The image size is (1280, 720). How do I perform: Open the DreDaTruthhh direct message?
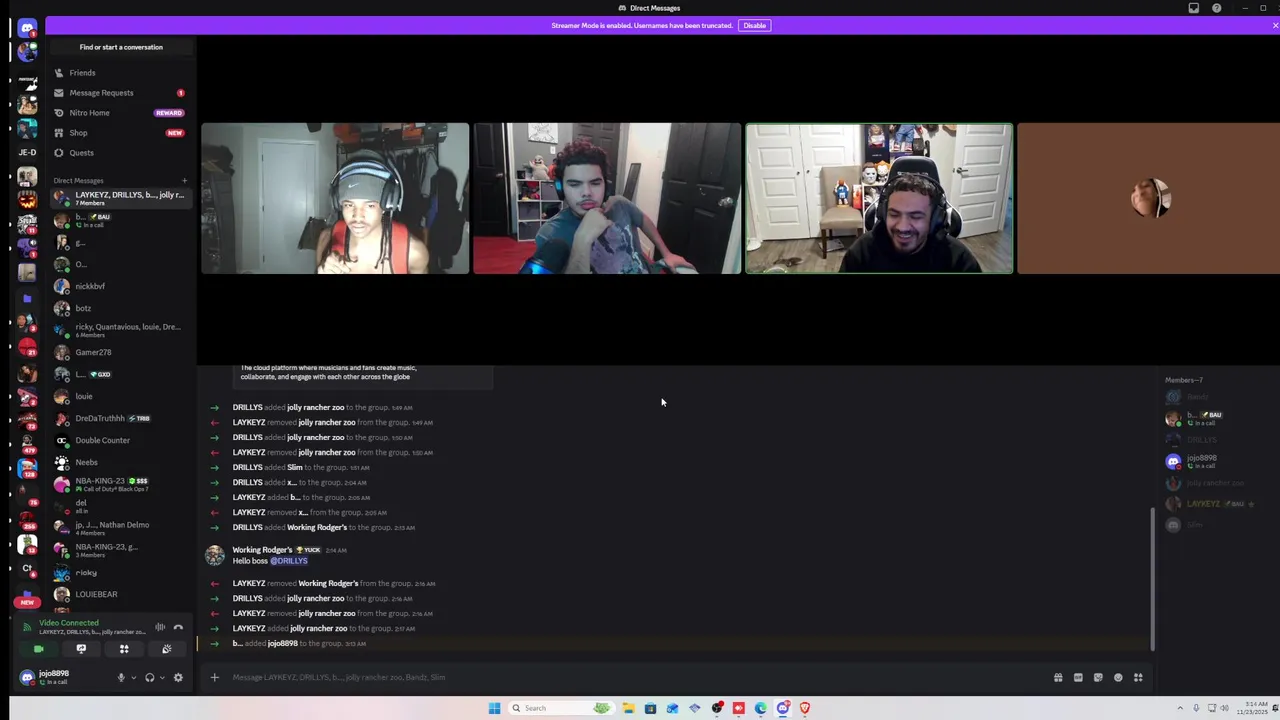120,418
